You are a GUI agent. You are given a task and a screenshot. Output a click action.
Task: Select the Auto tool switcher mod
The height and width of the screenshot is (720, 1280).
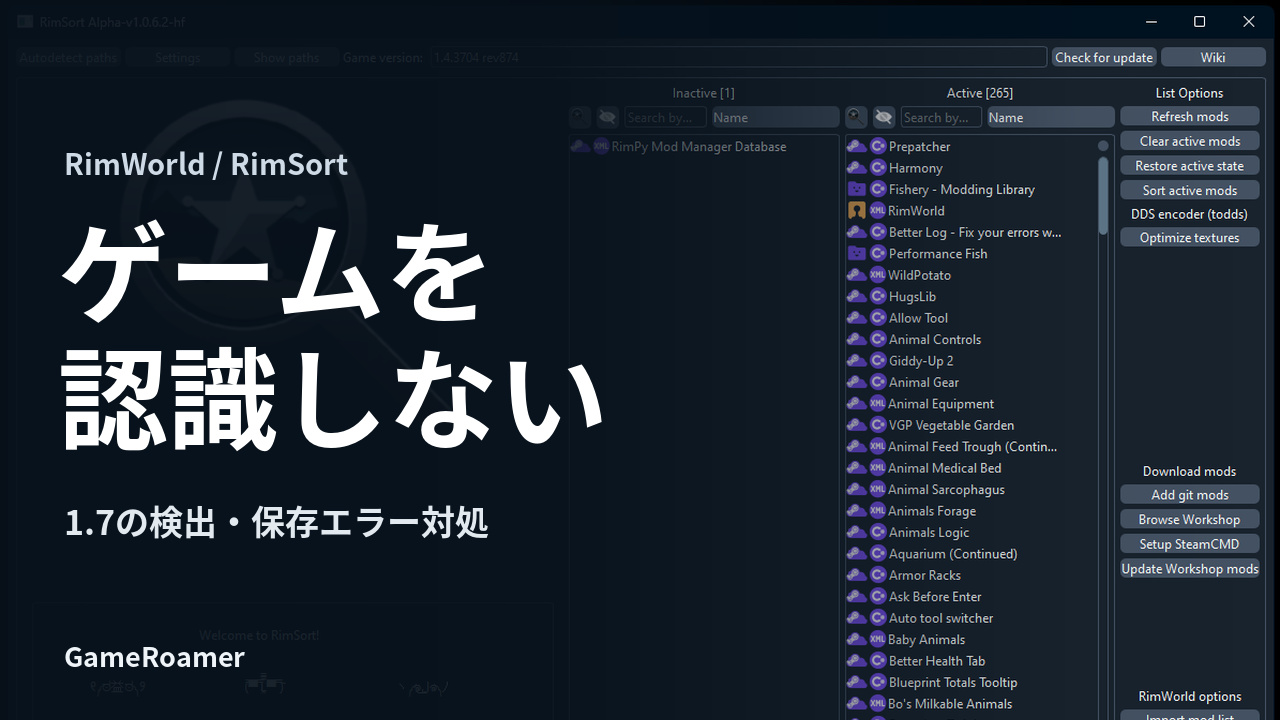click(x=971, y=618)
